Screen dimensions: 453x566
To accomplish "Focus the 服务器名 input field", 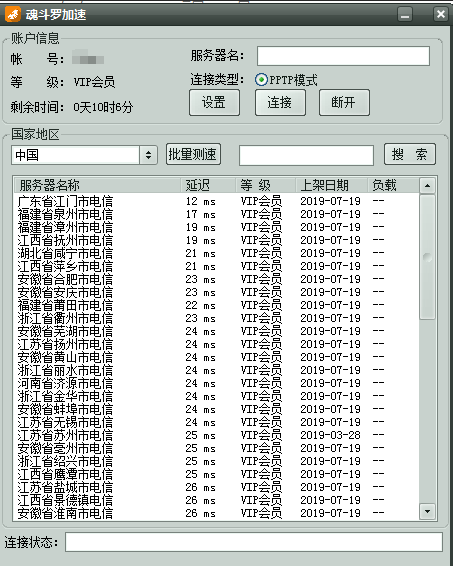I will [x=343, y=56].
